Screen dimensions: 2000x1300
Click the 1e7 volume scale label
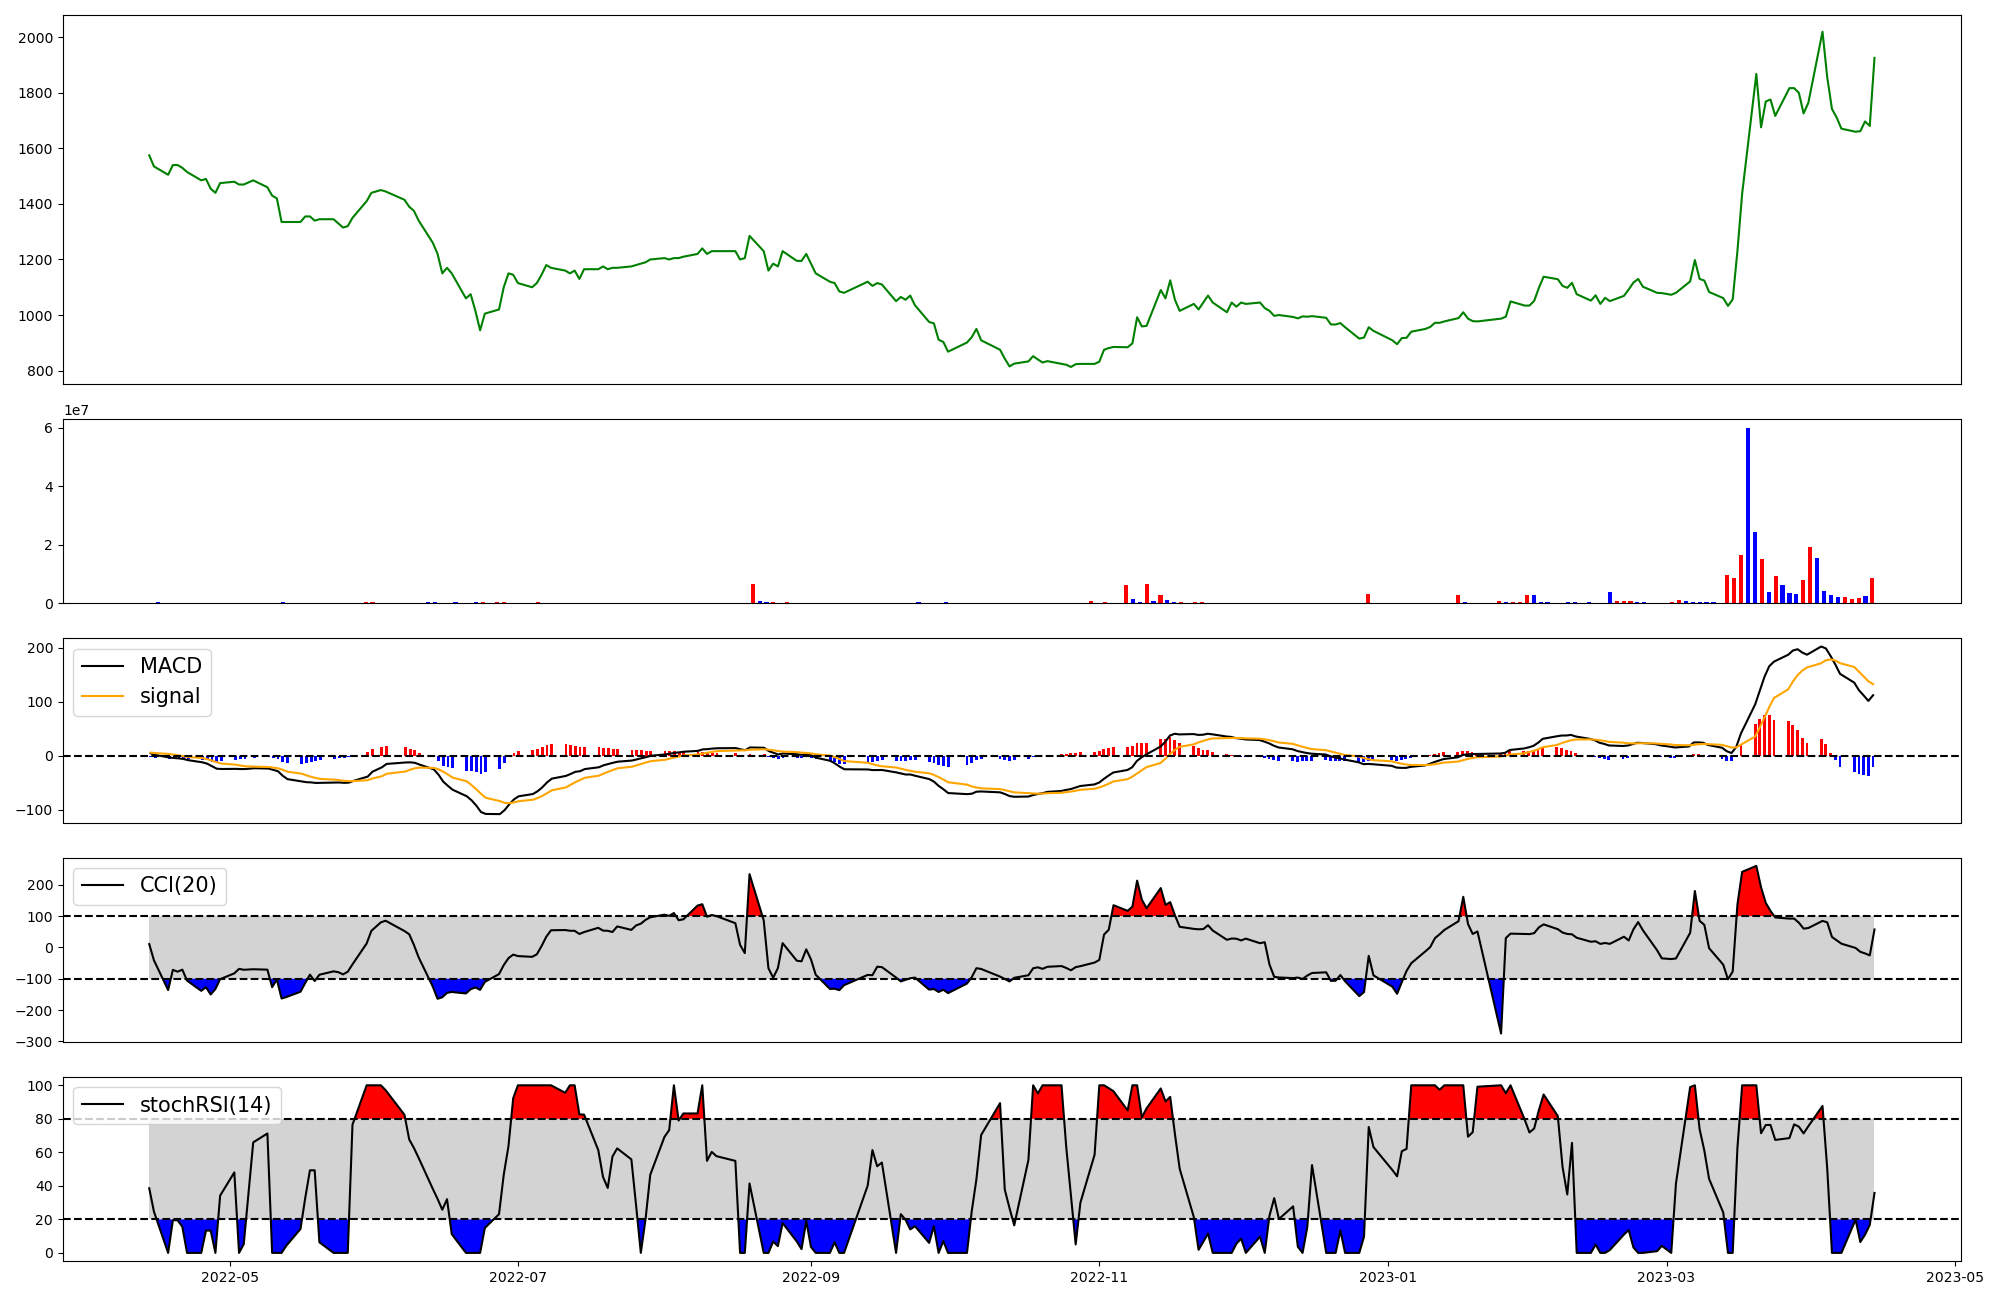click(76, 411)
